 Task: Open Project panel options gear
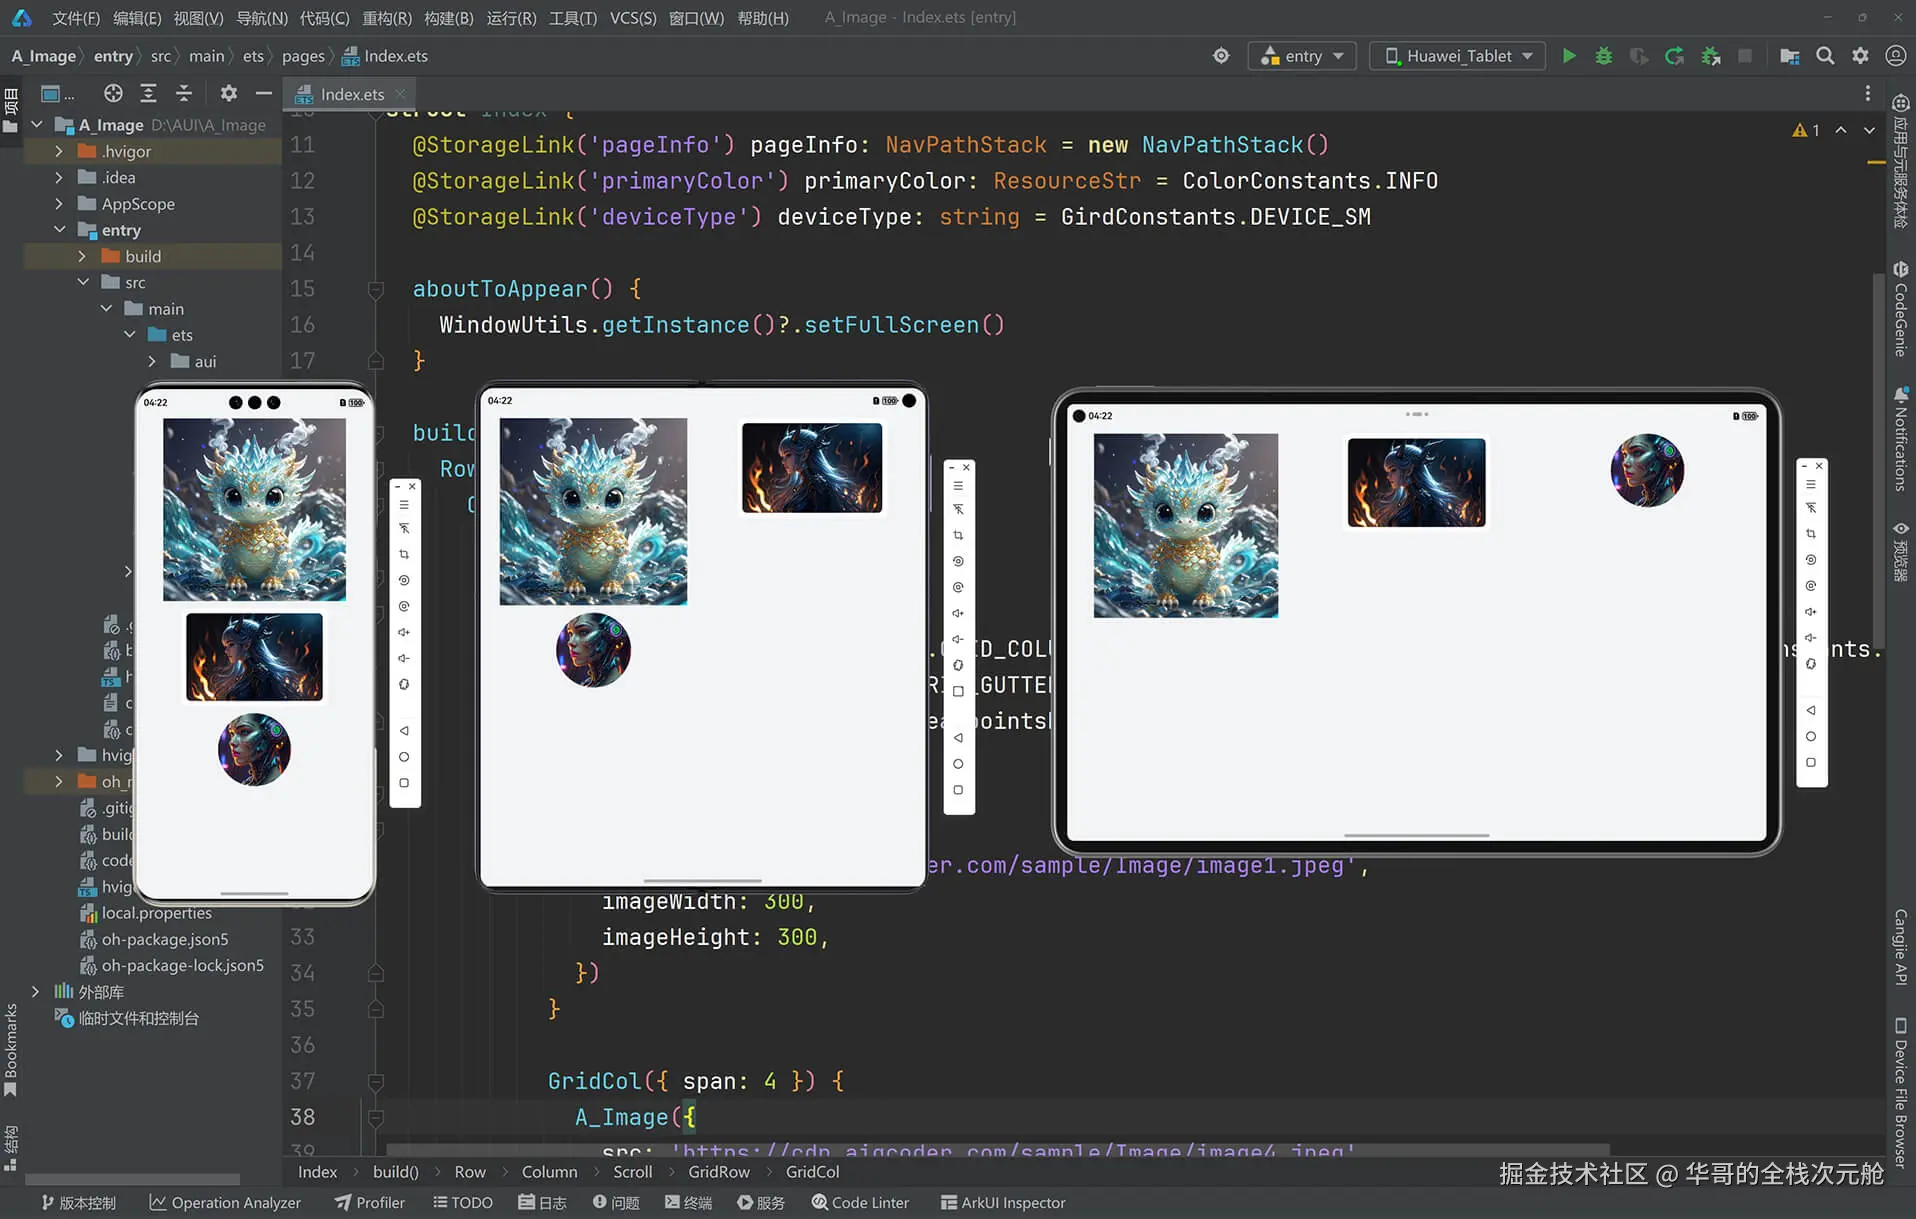229,93
